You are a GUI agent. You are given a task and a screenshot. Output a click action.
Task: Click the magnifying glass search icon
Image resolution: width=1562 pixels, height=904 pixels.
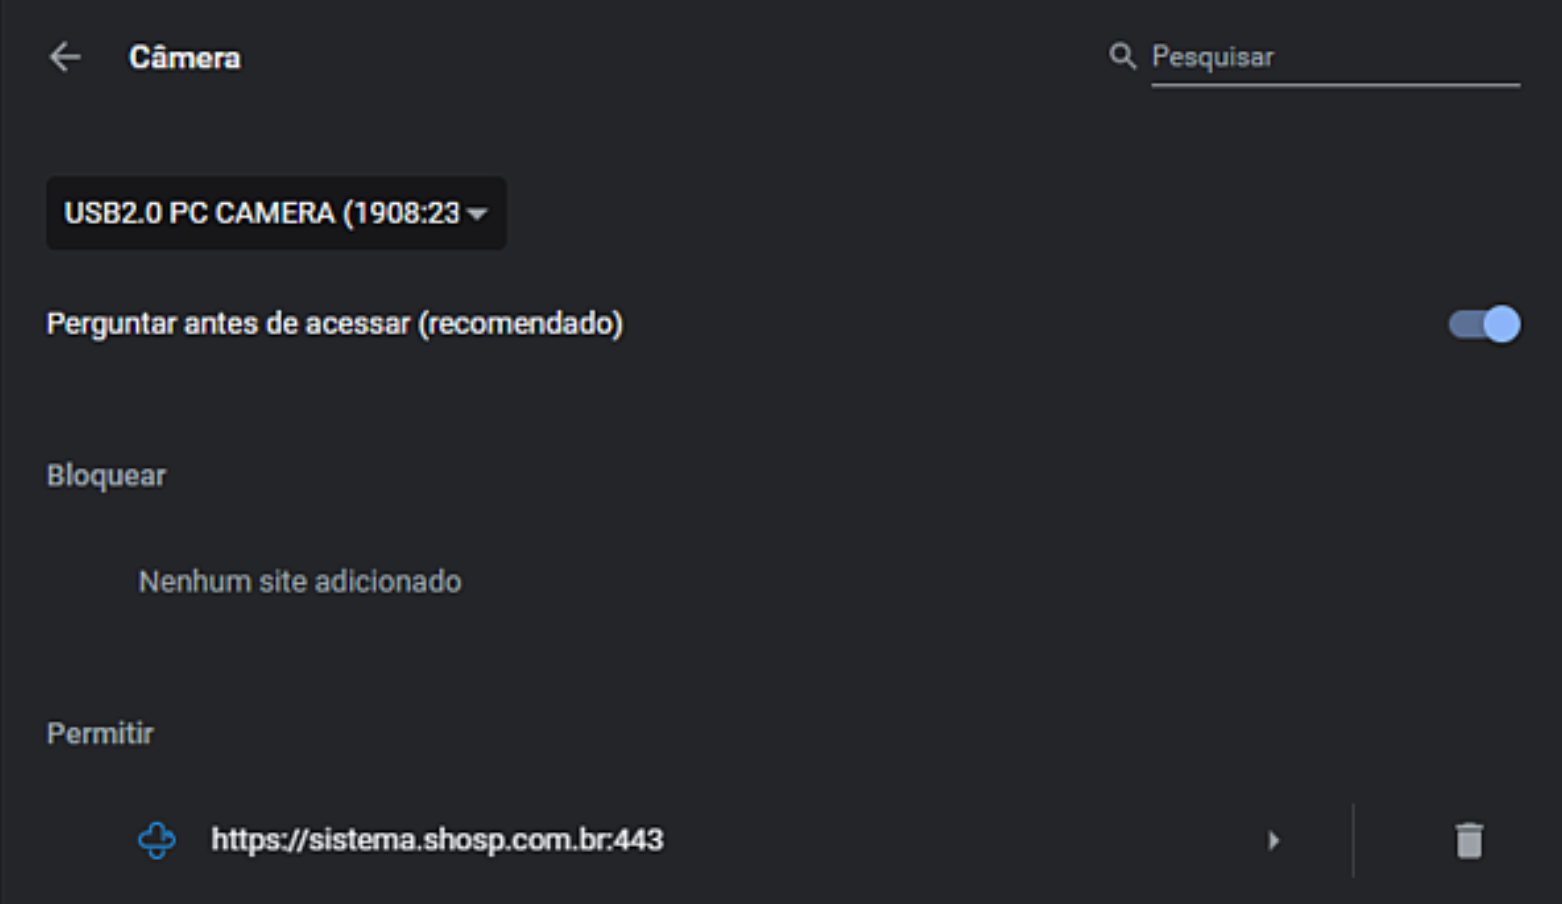(x=1122, y=56)
